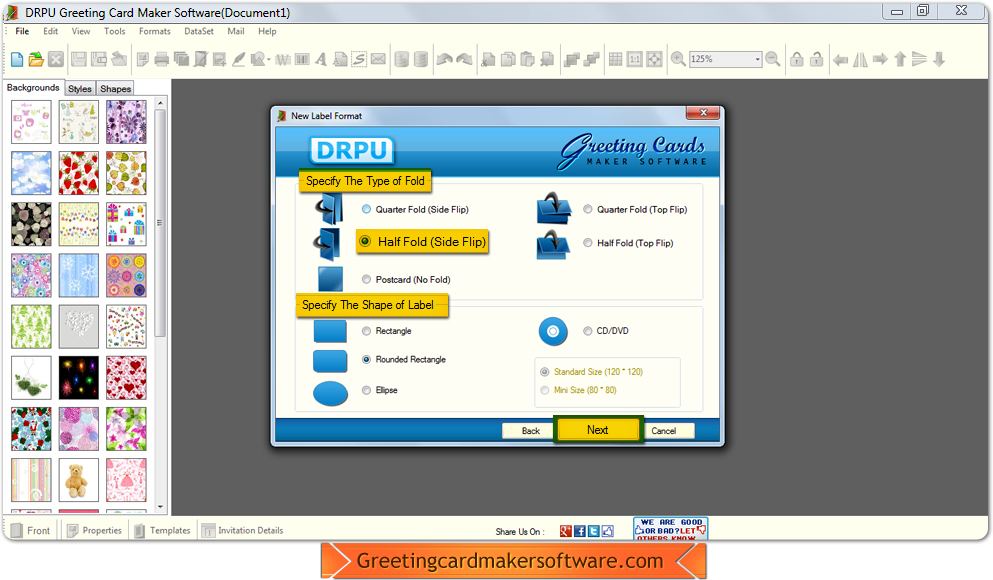This screenshot has height=580, width=993.
Task: Click the closed padlock lock icon
Action: click(797, 60)
